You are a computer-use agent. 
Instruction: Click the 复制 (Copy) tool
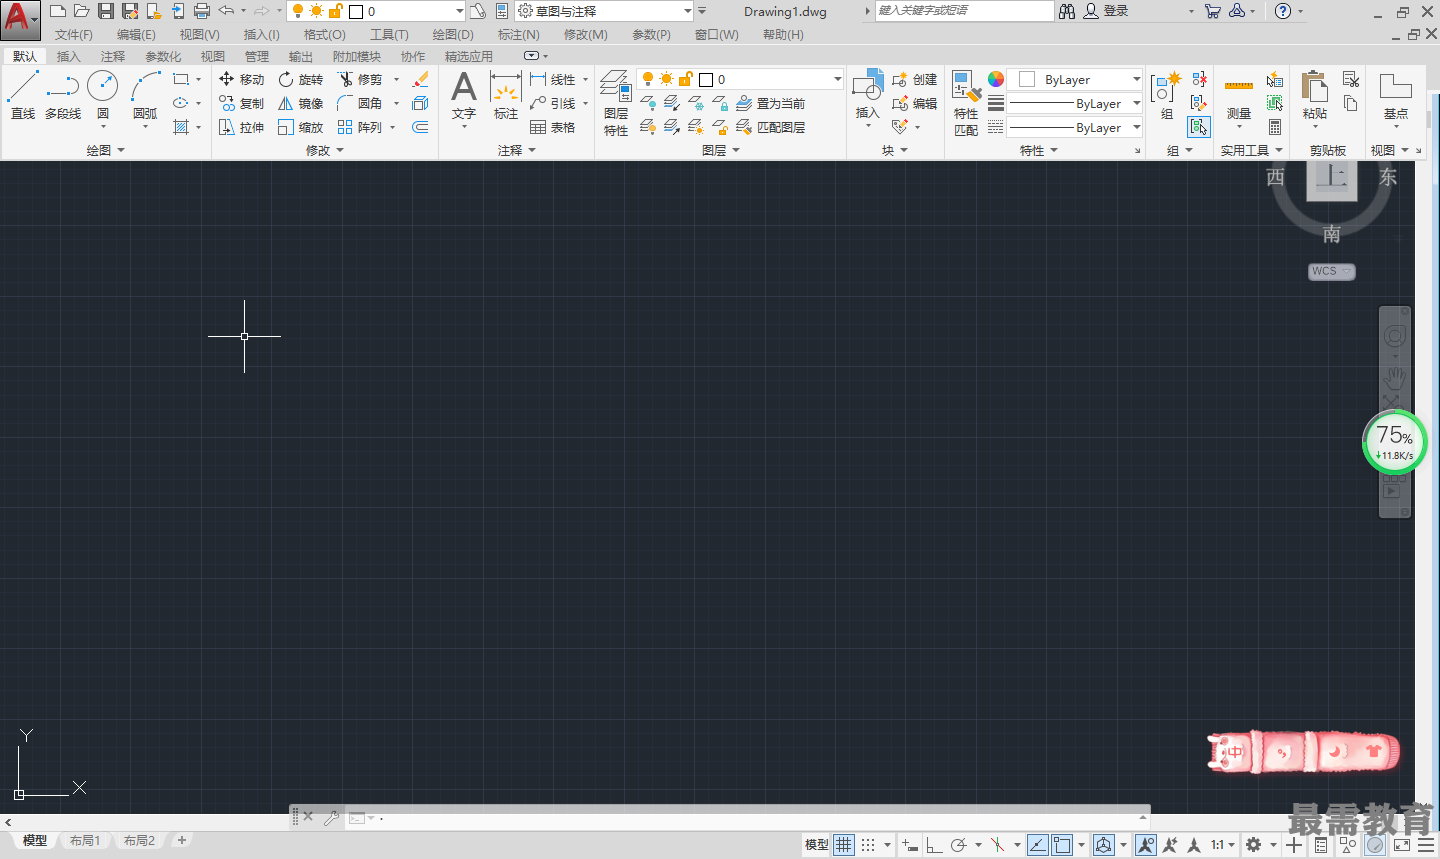[x=241, y=103]
